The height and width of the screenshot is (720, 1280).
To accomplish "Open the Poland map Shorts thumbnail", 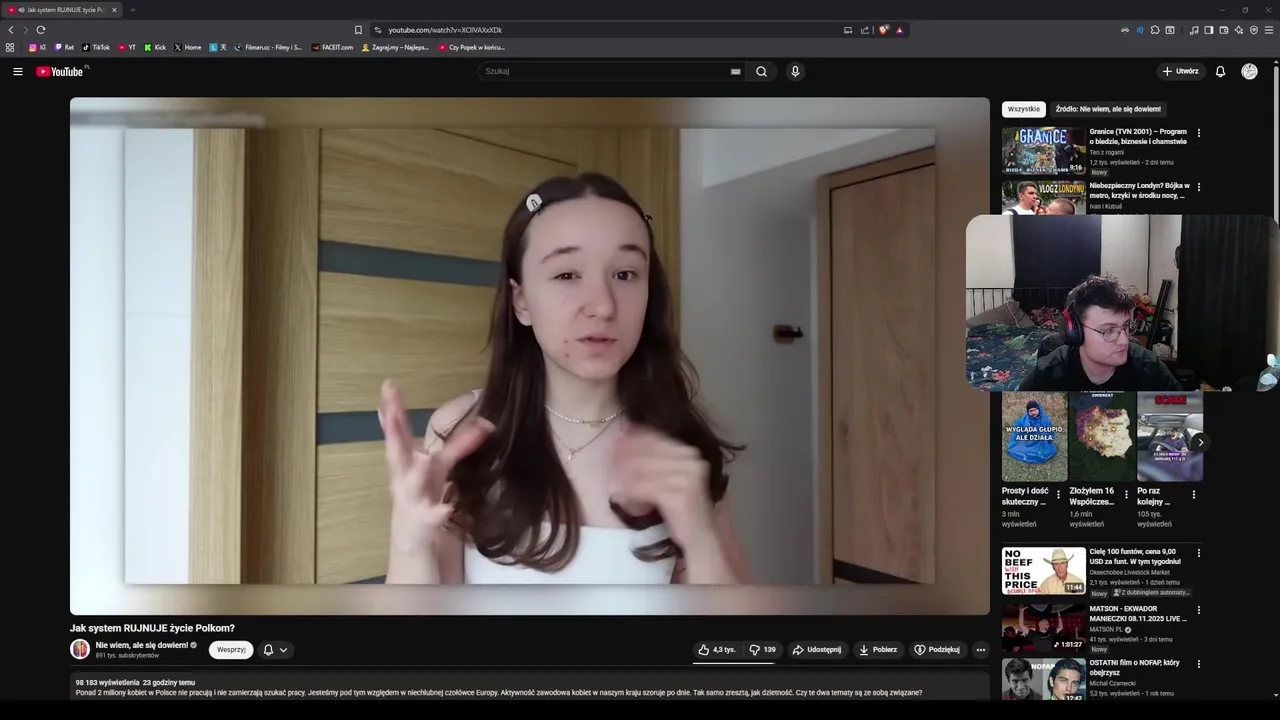I will 1102,436.
